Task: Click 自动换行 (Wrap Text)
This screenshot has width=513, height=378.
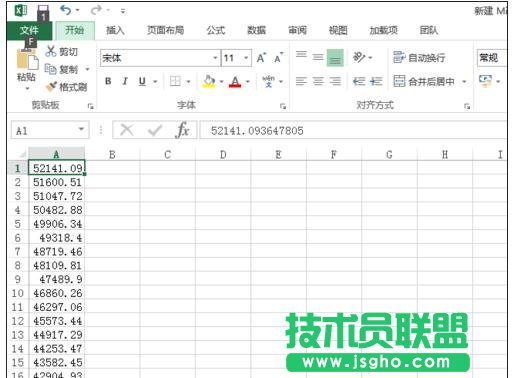Action: (419, 57)
